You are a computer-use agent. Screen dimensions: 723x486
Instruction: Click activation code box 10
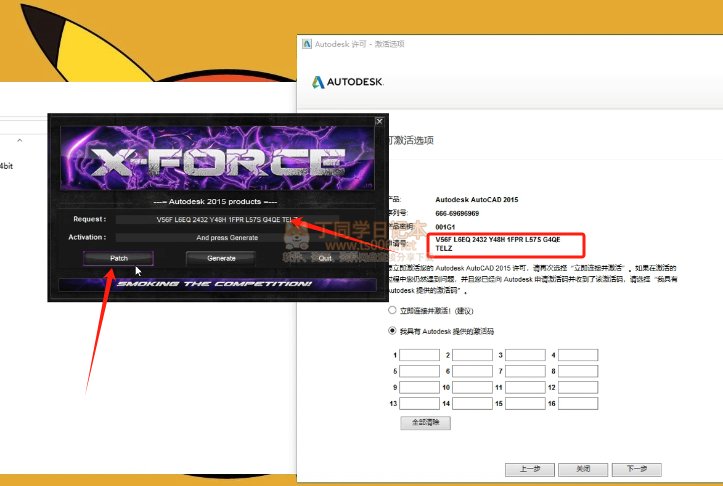472,387
